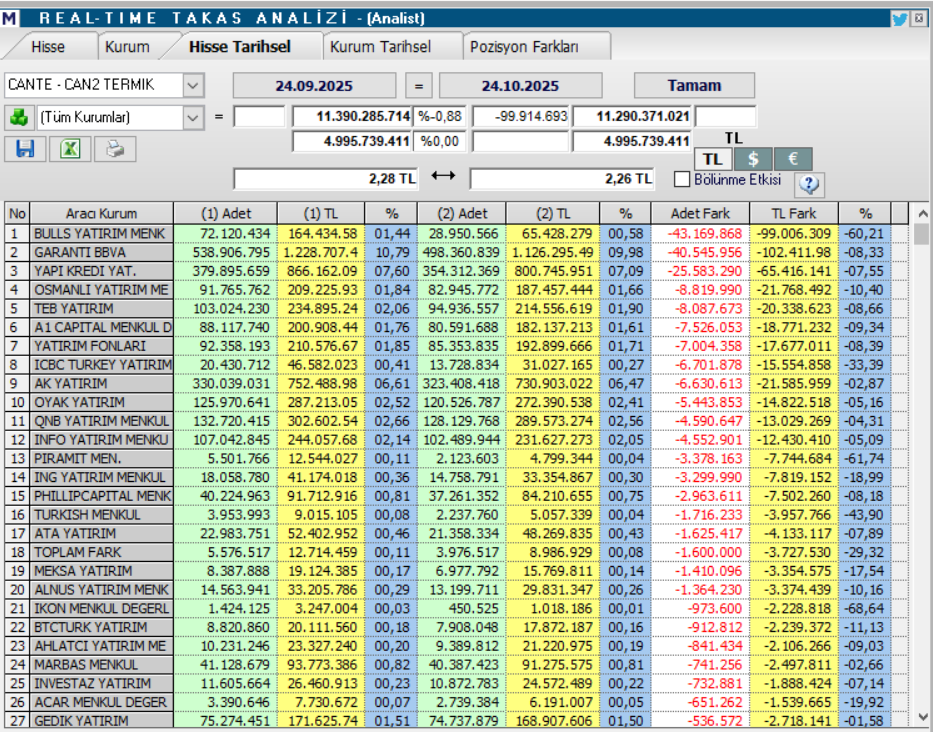Switch currency to euro

coord(793,159)
